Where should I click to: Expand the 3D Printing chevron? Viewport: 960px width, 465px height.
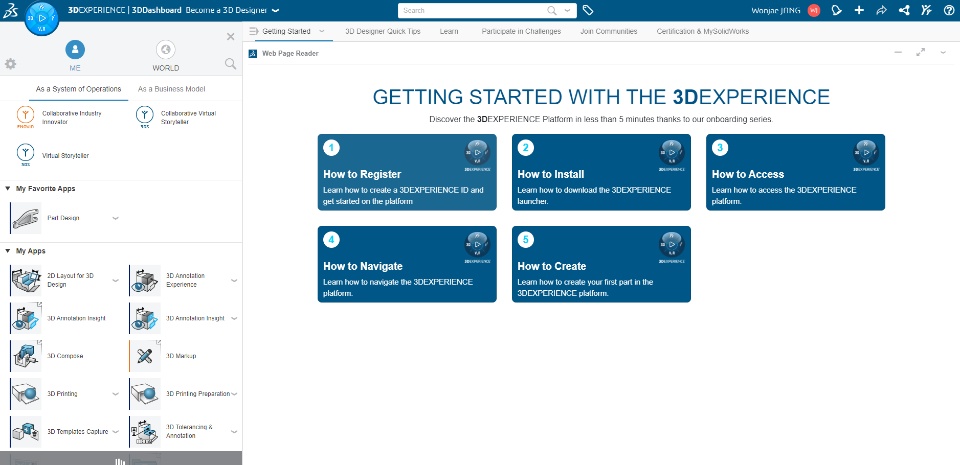[x=115, y=394]
